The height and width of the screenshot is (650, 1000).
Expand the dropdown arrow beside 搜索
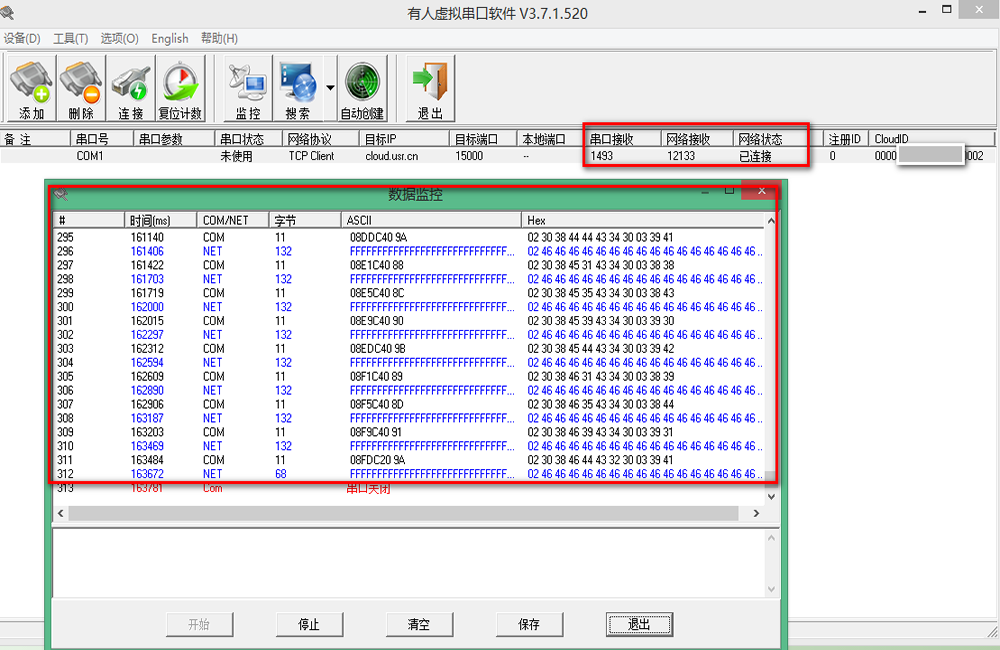tap(330, 88)
